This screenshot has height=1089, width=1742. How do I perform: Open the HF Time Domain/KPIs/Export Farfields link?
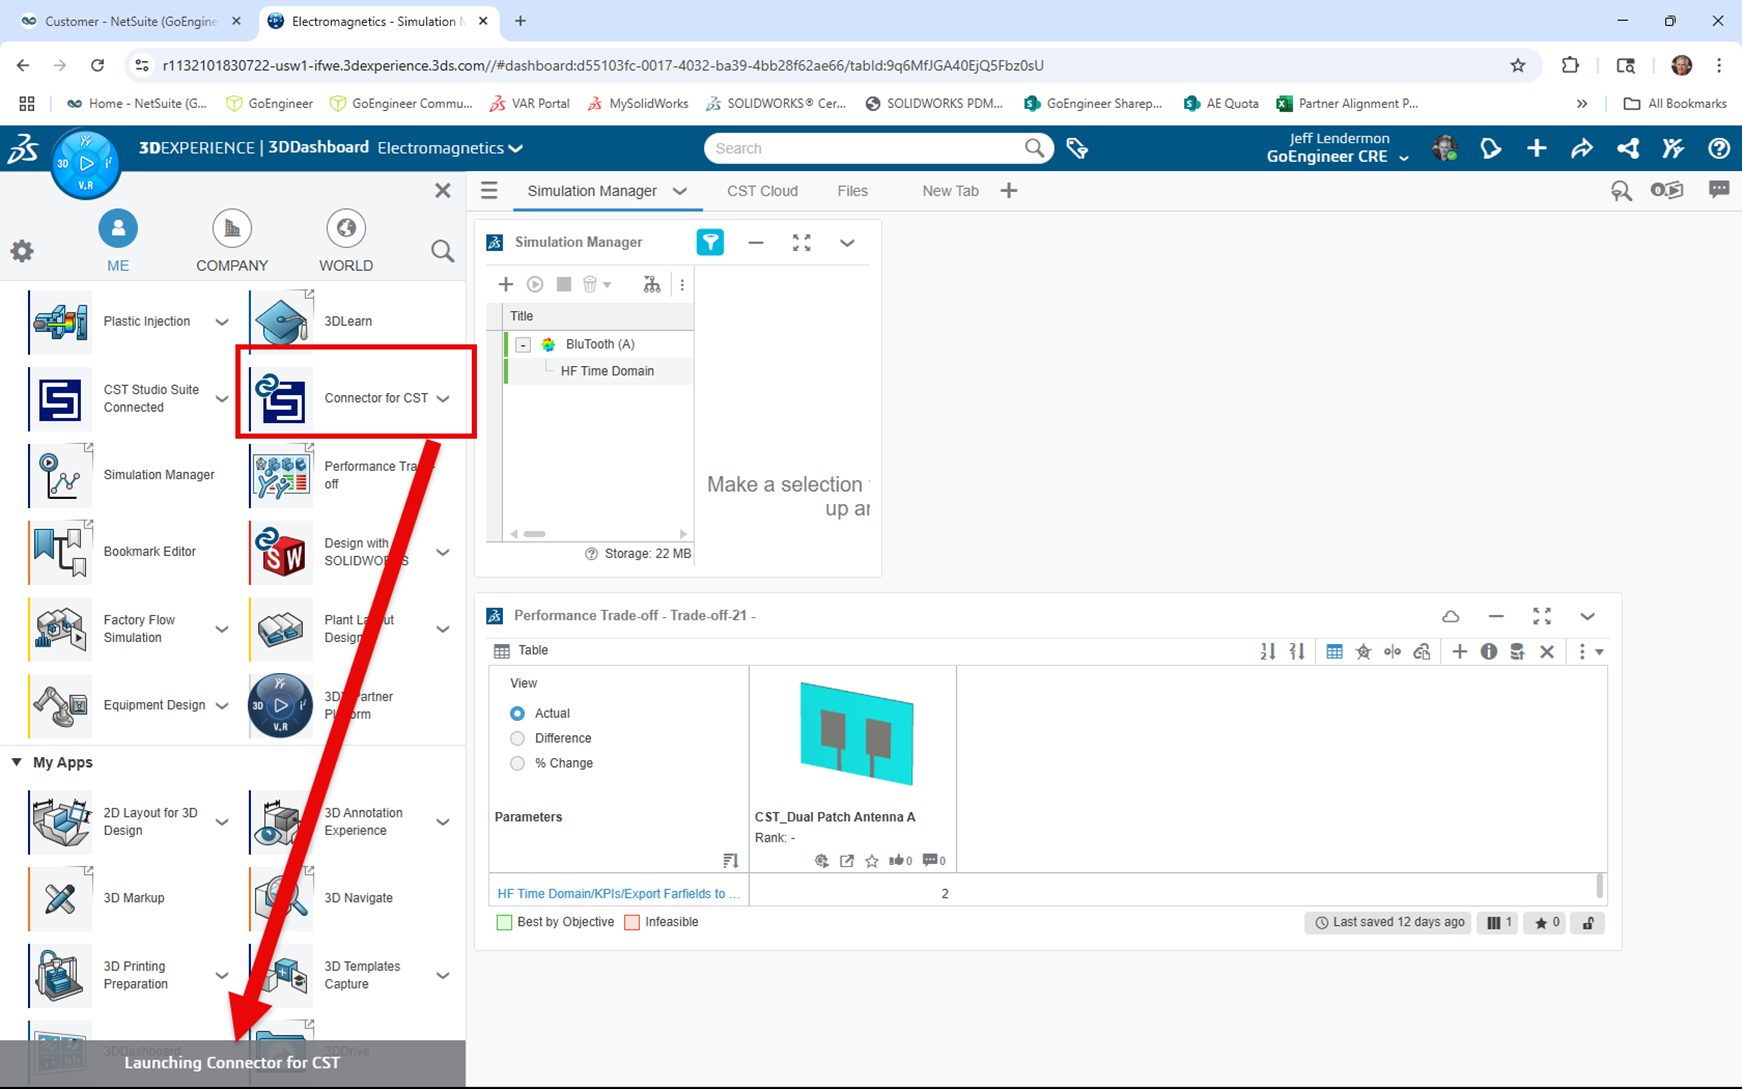tap(618, 893)
